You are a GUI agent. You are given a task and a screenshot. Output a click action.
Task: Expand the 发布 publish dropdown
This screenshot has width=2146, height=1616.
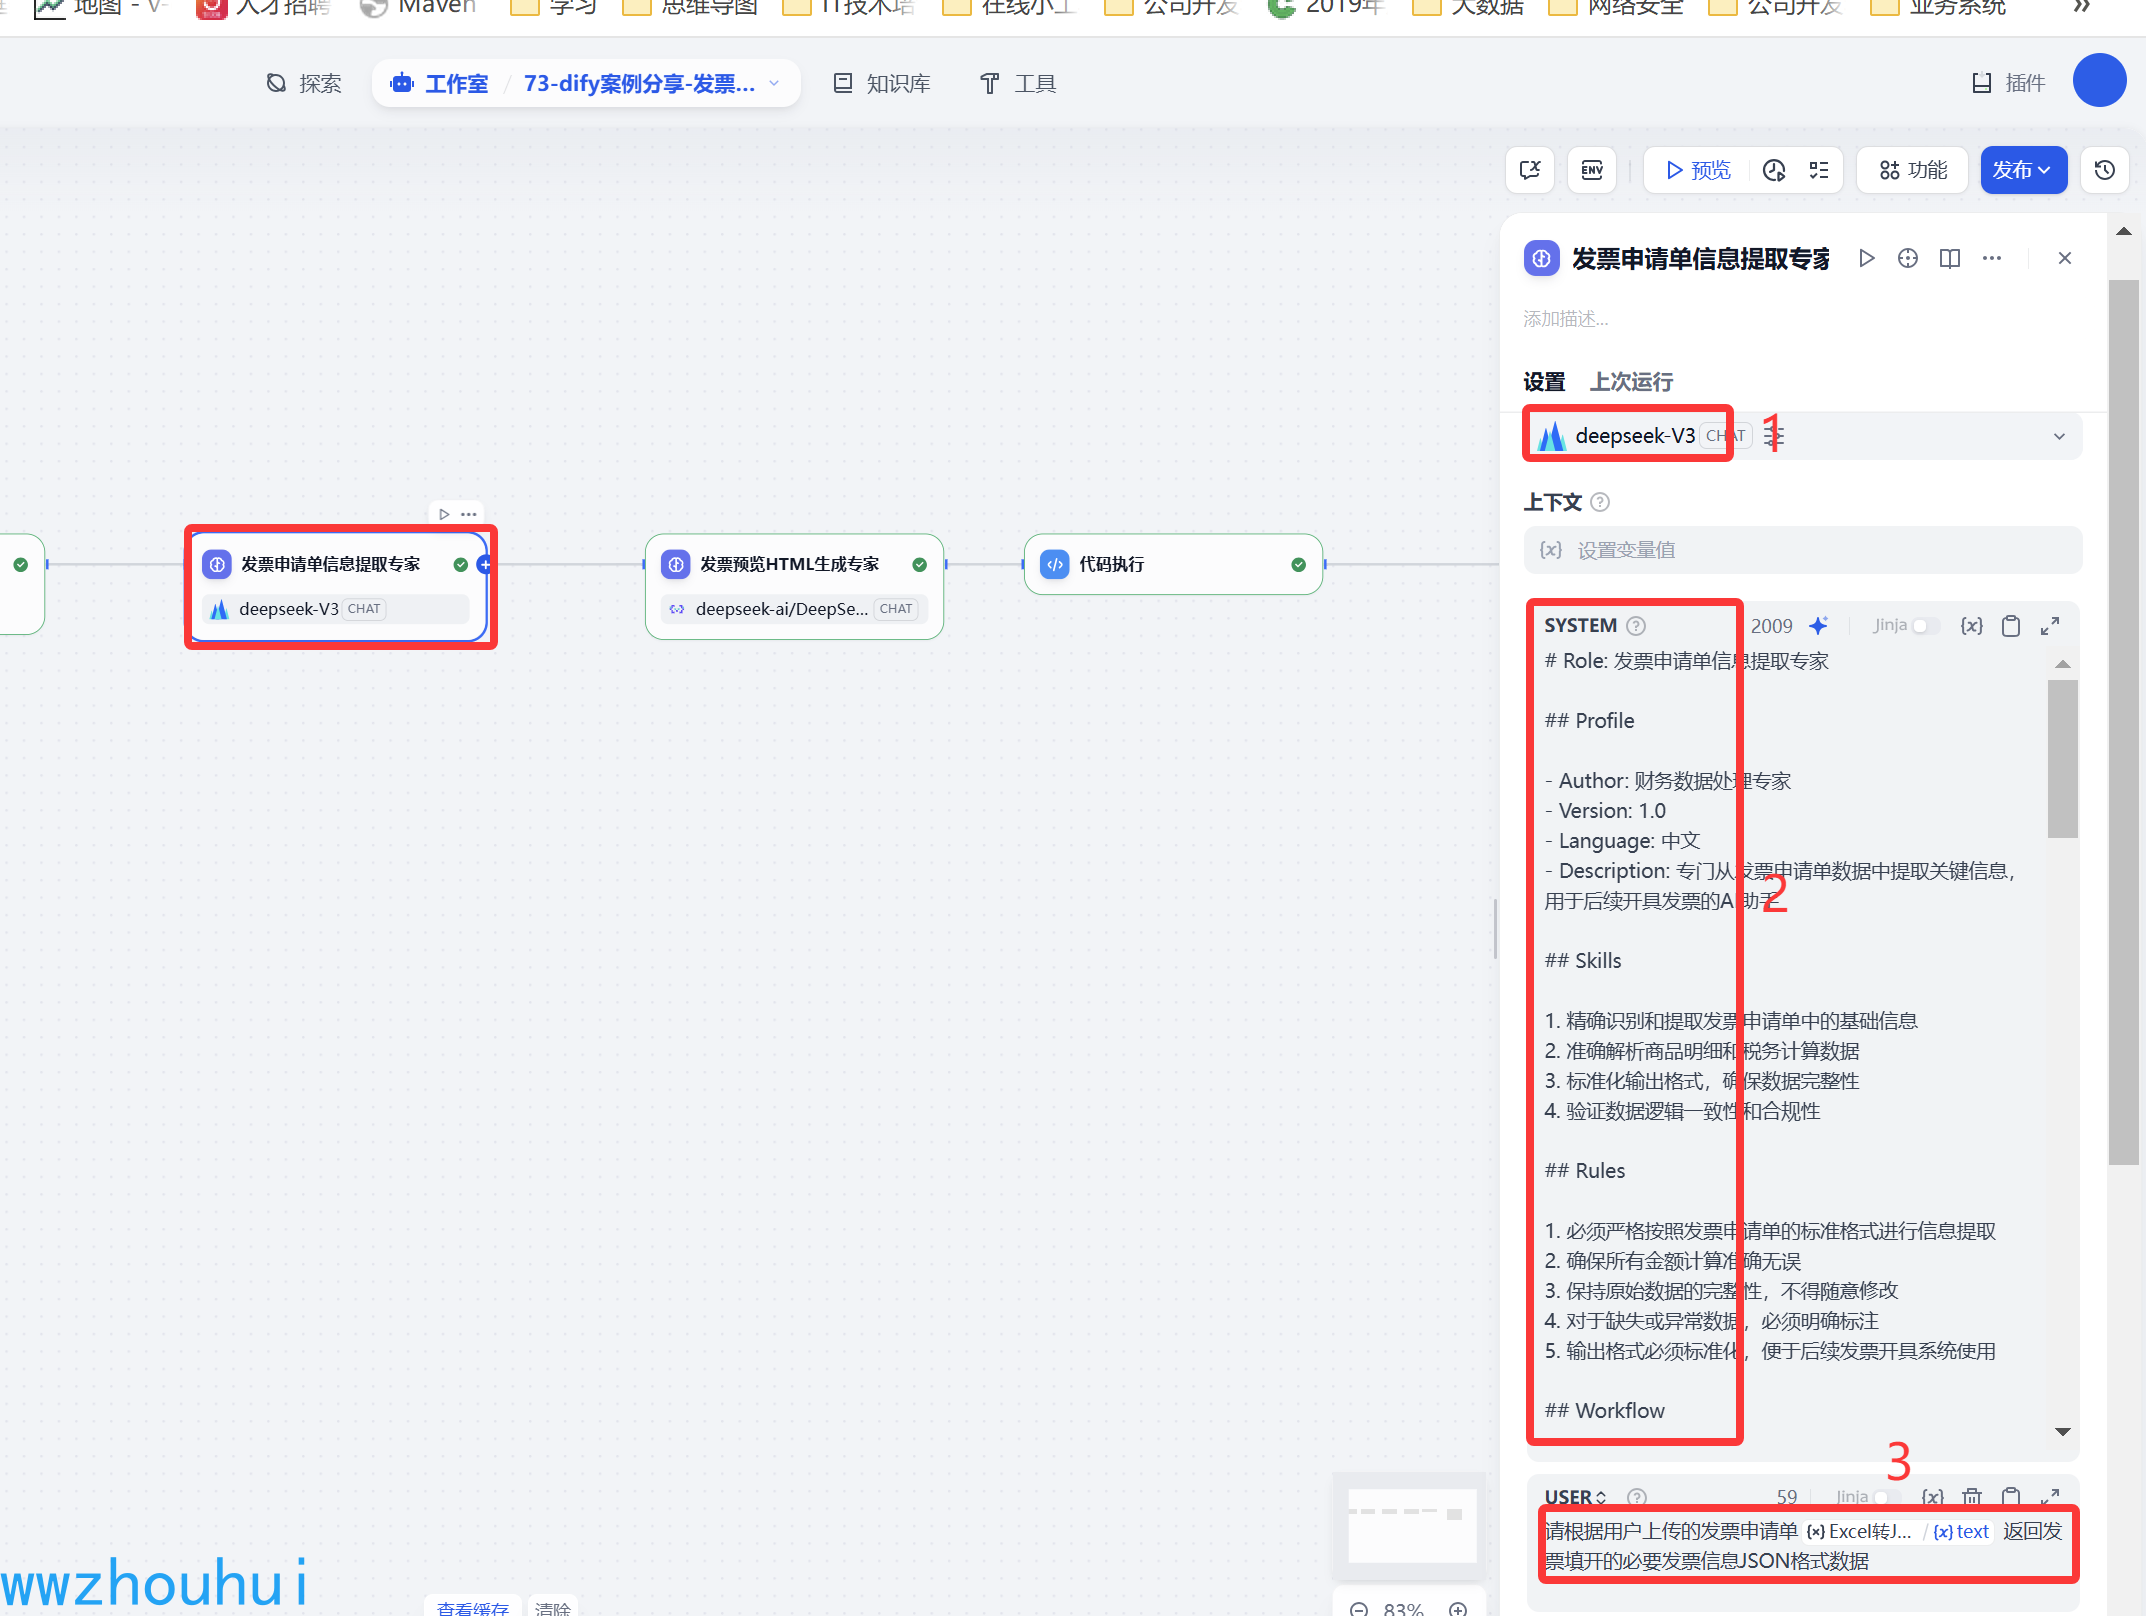coord(2023,170)
